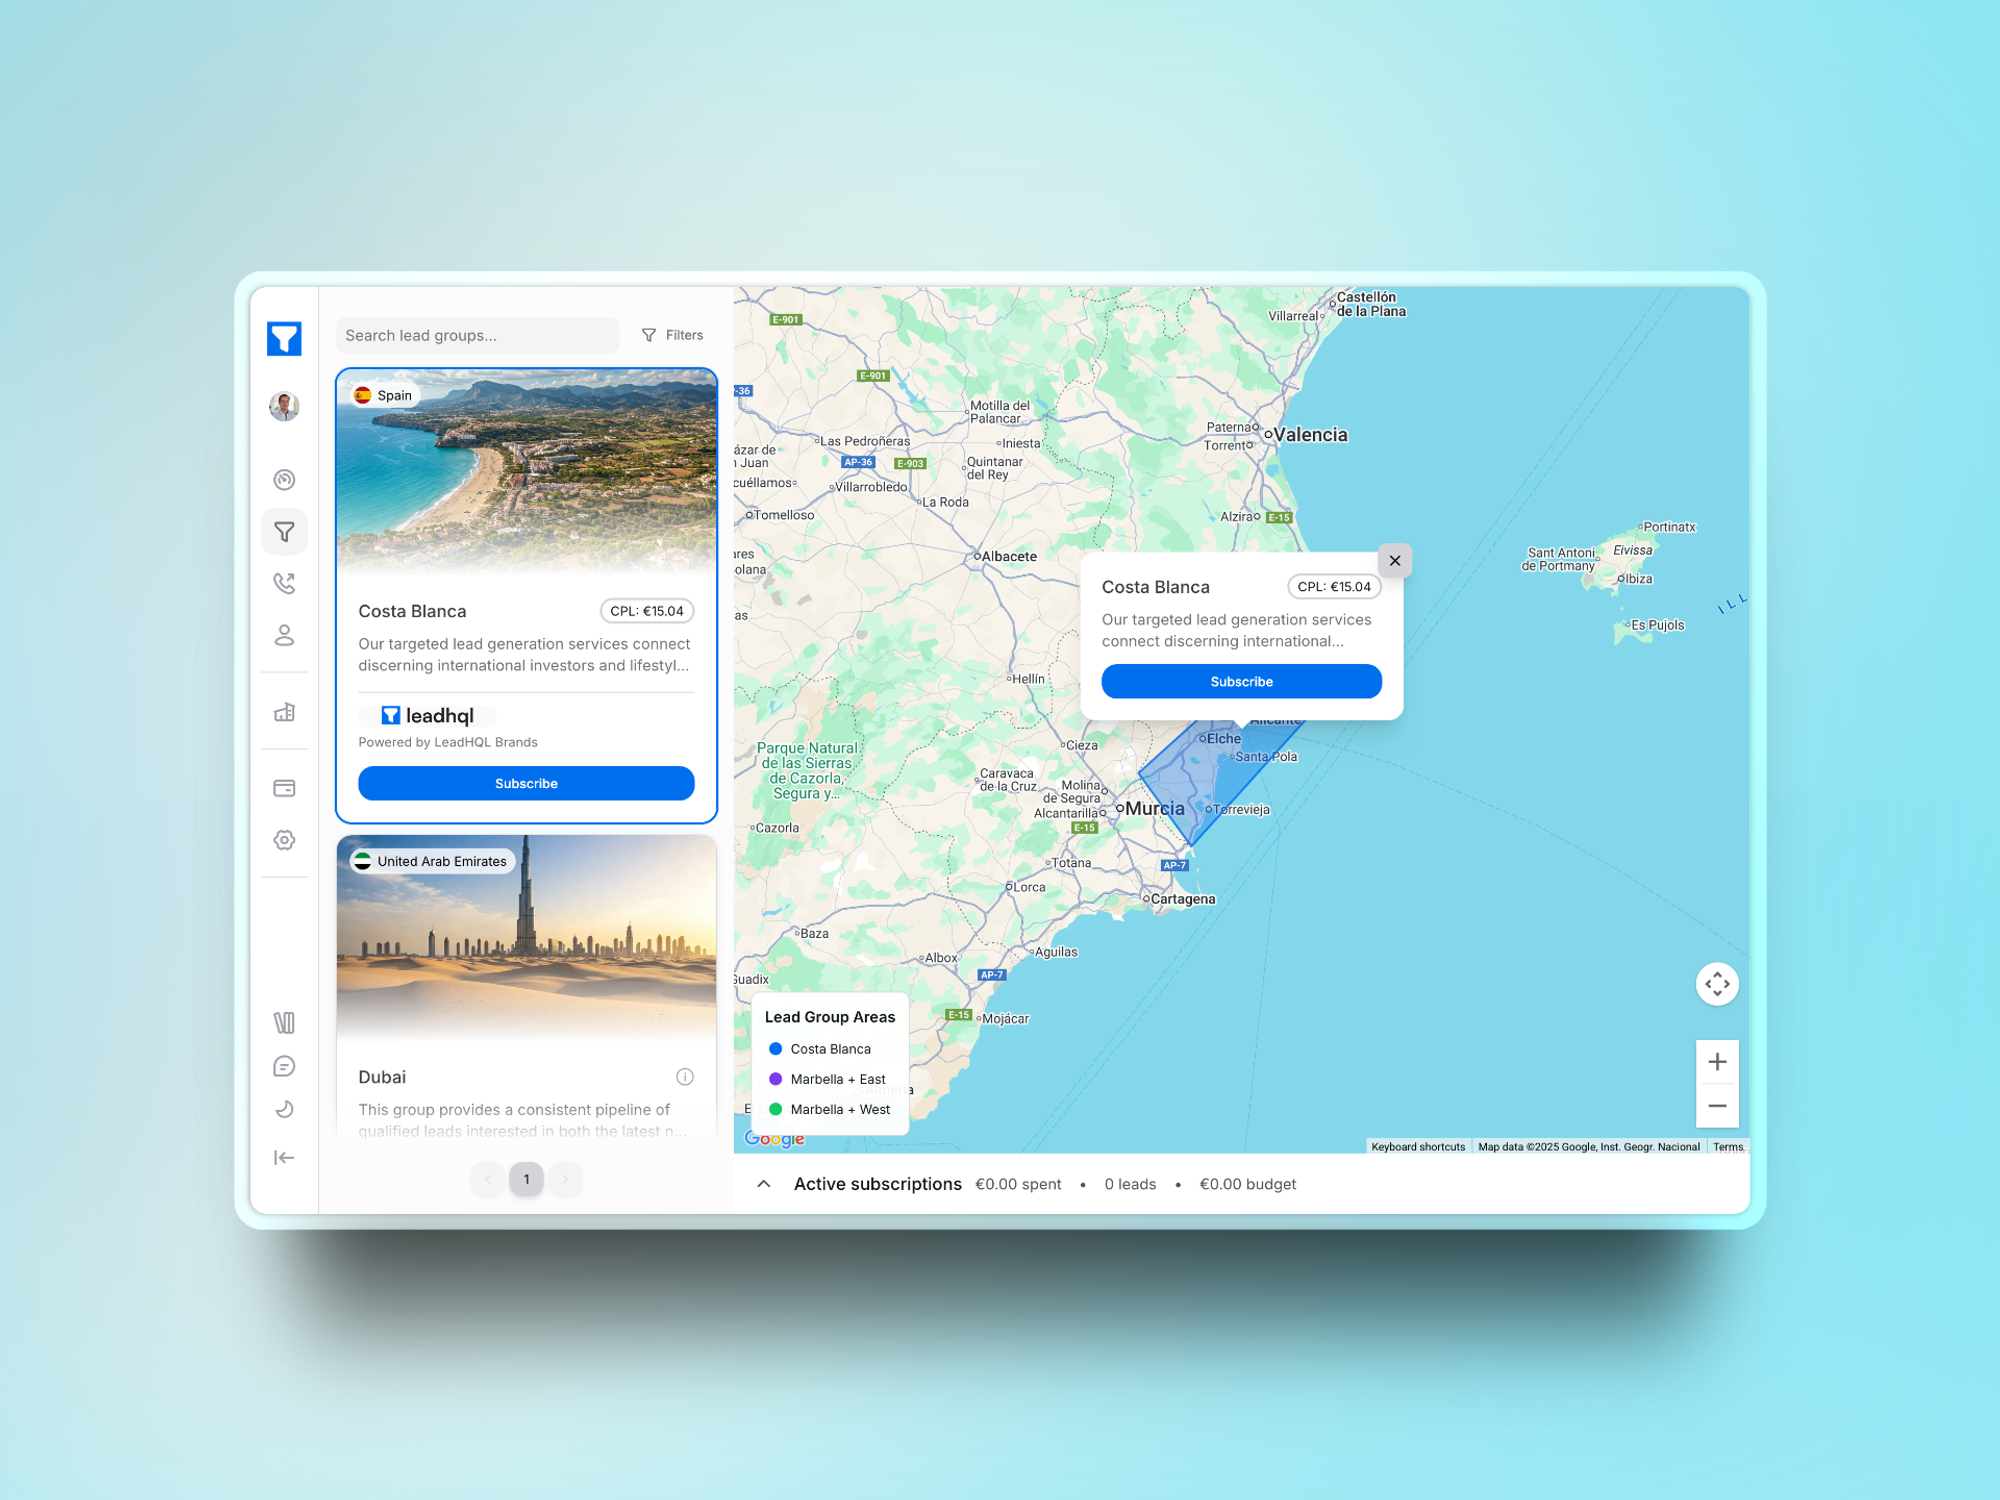Click the CPL €15.04 badge in popup
Image resolution: width=2000 pixels, height=1500 pixels.
(1334, 587)
